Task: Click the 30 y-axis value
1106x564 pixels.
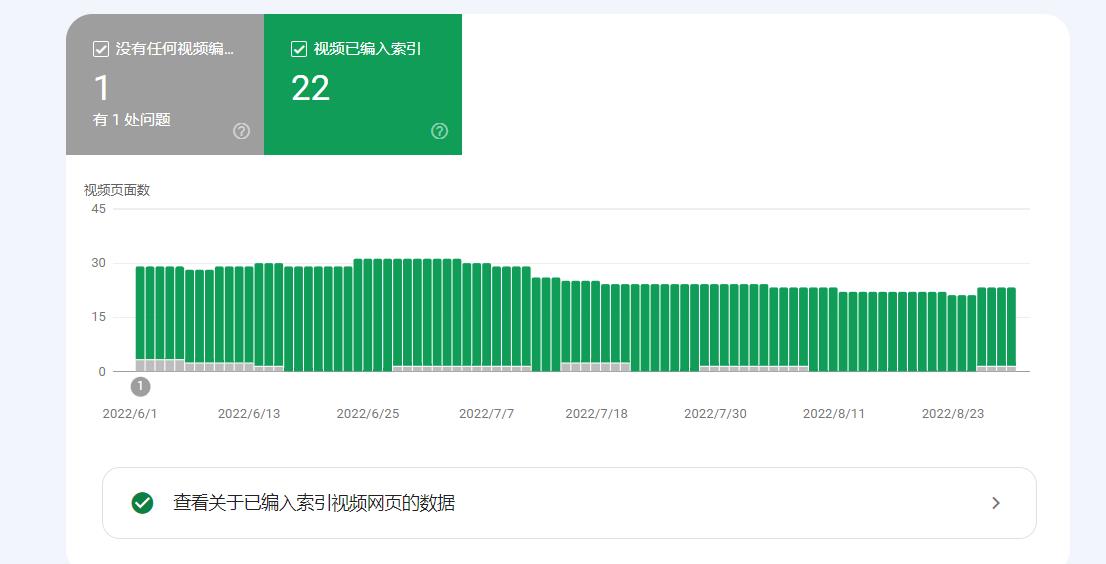Action: 99,263
